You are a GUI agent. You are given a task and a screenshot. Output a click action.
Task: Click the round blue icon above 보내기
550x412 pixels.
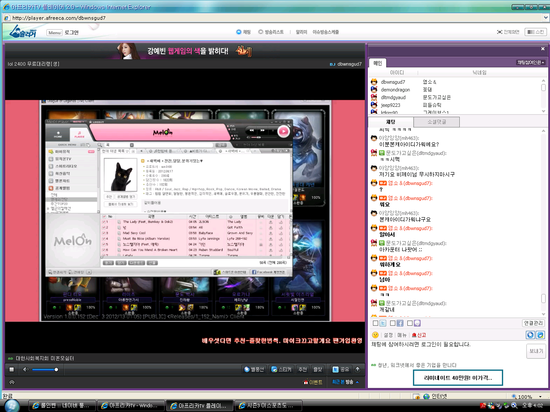[530, 335]
